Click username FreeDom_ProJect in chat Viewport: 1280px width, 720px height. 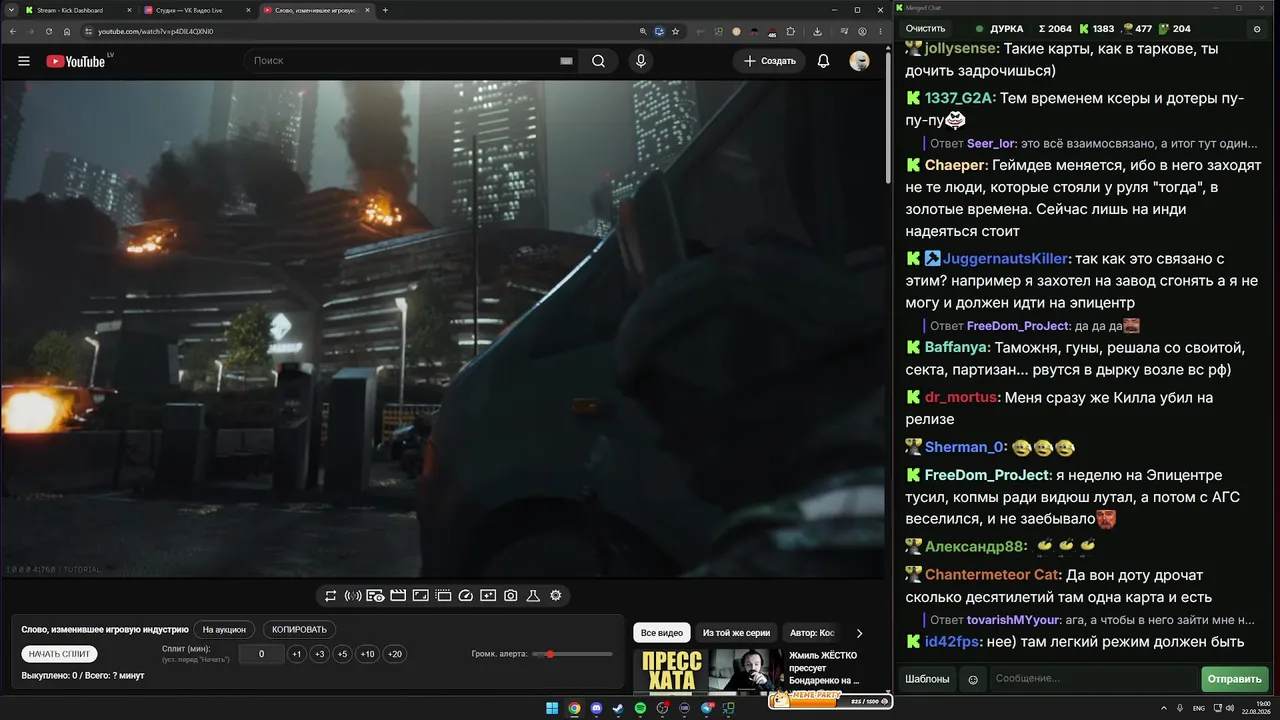[x=986, y=475]
